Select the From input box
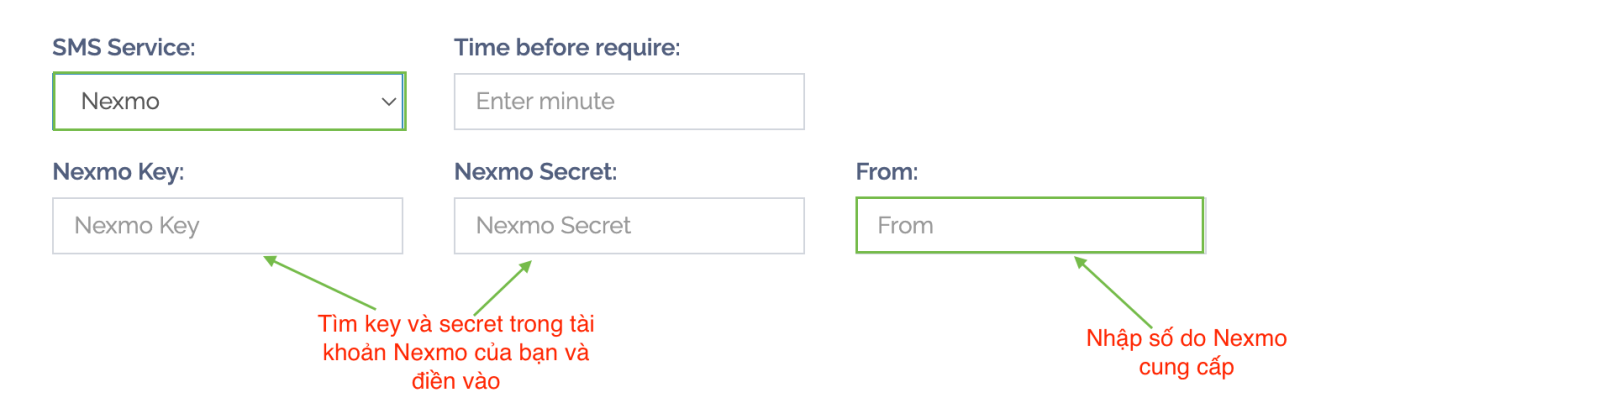 1030,225
